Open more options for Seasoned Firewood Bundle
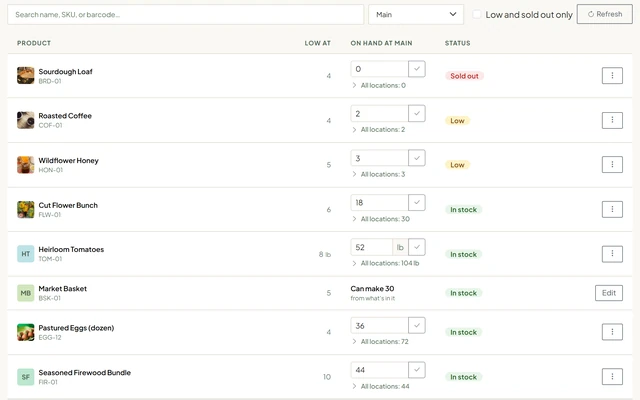Image resolution: width=640 pixels, height=400 pixels. [x=612, y=376]
